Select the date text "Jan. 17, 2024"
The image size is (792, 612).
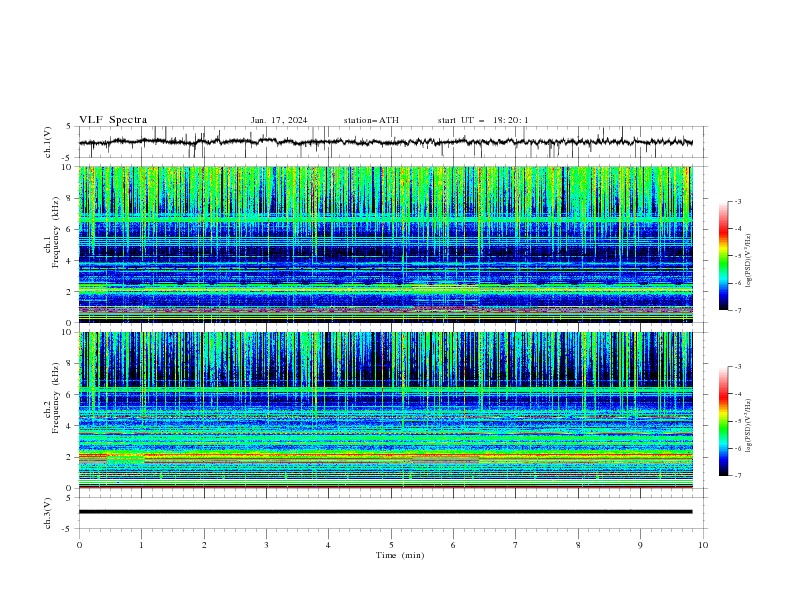pyautogui.click(x=279, y=120)
